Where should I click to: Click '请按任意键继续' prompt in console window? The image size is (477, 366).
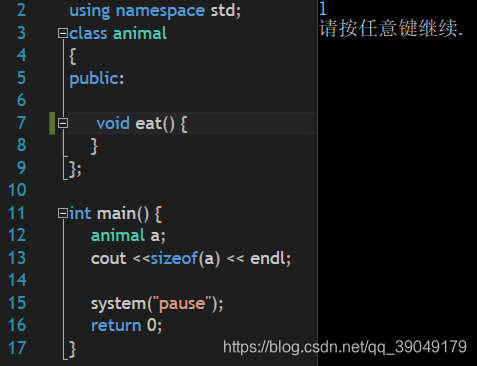[391, 28]
